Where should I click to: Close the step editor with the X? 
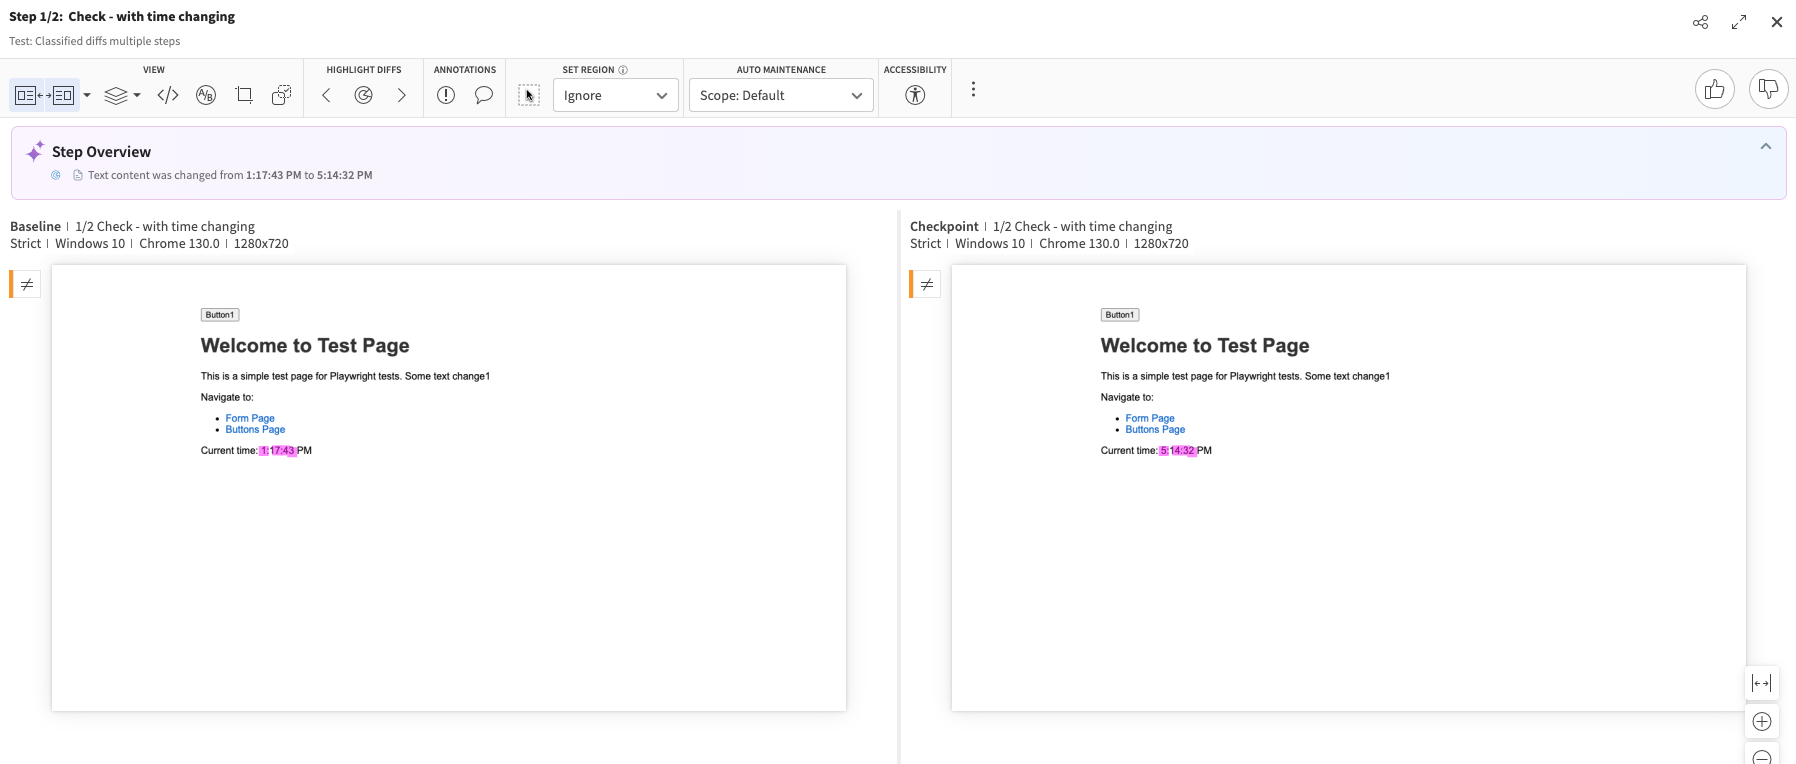[x=1777, y=22]
